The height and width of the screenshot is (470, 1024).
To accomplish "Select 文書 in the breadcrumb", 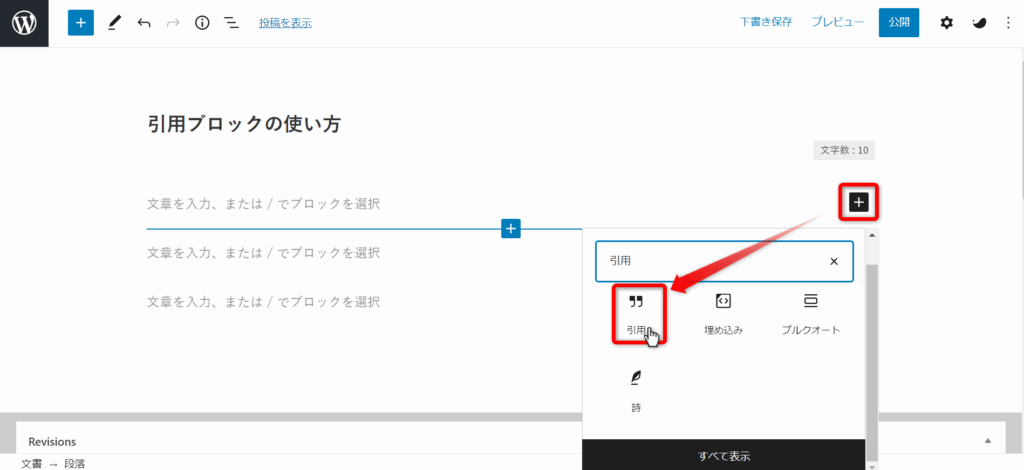I will click(x=31, y=464).
